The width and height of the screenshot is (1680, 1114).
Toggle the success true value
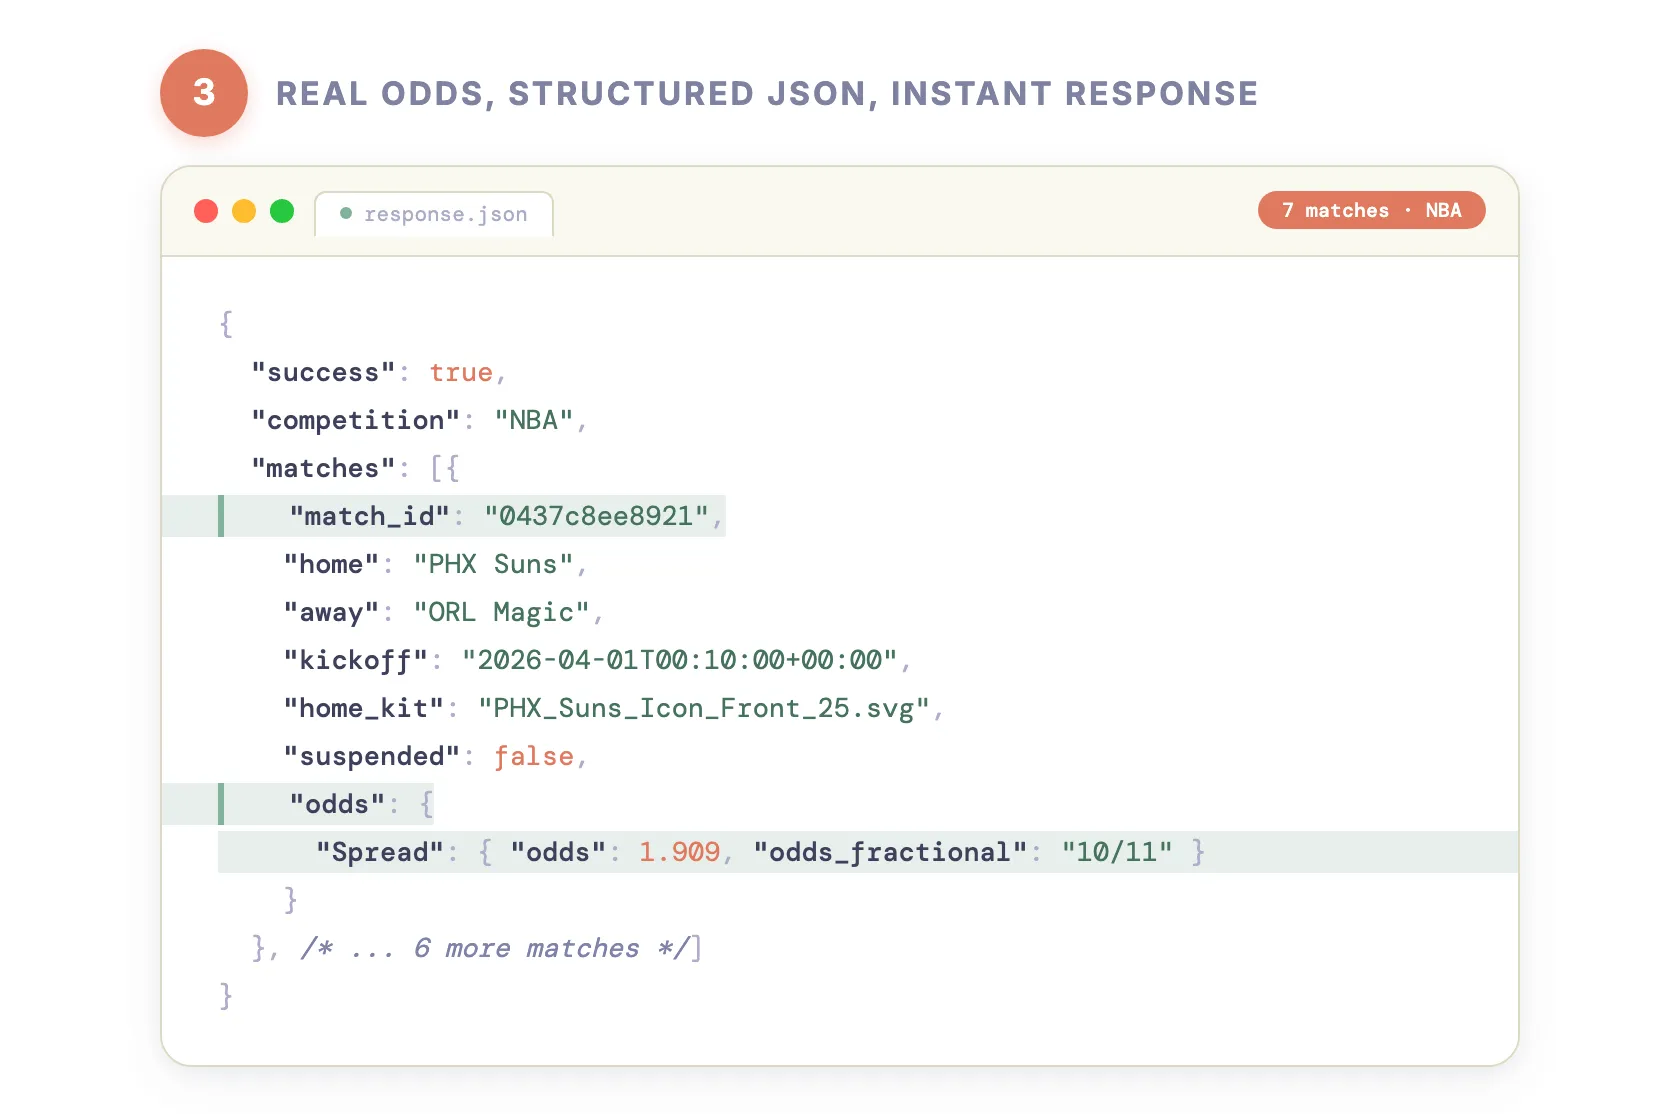click(461, 372)
